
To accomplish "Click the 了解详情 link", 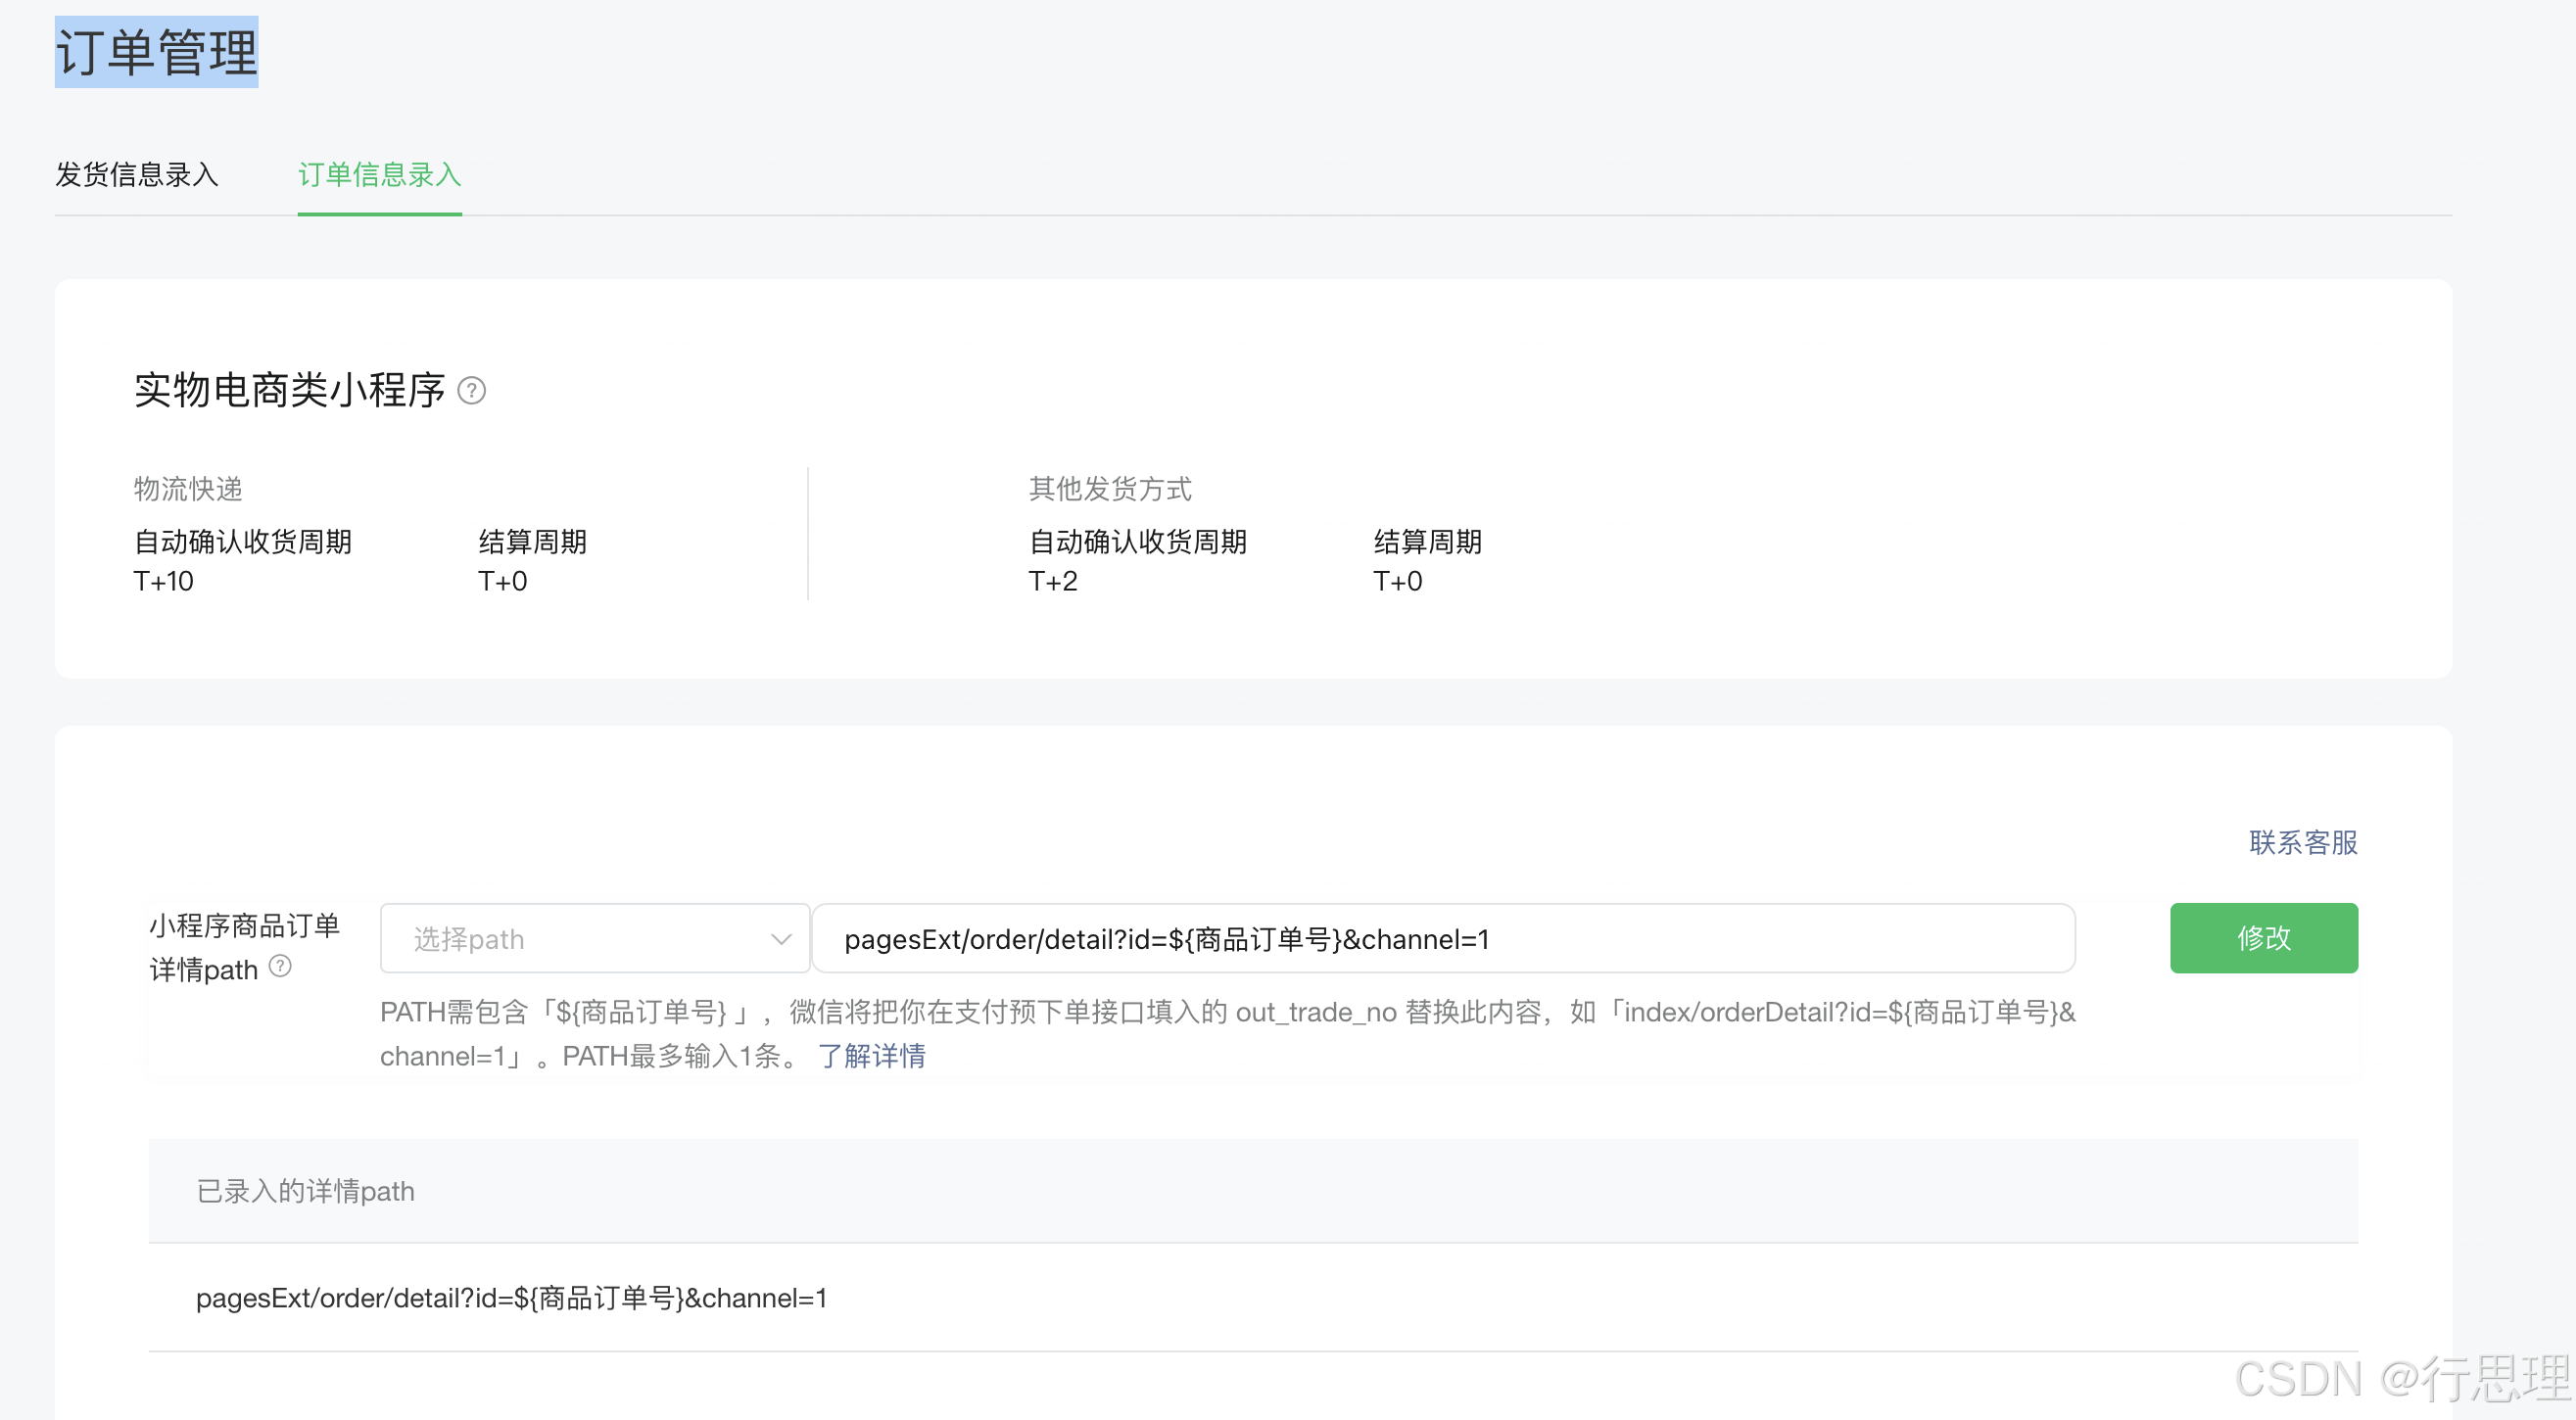I will [872, 1056].
